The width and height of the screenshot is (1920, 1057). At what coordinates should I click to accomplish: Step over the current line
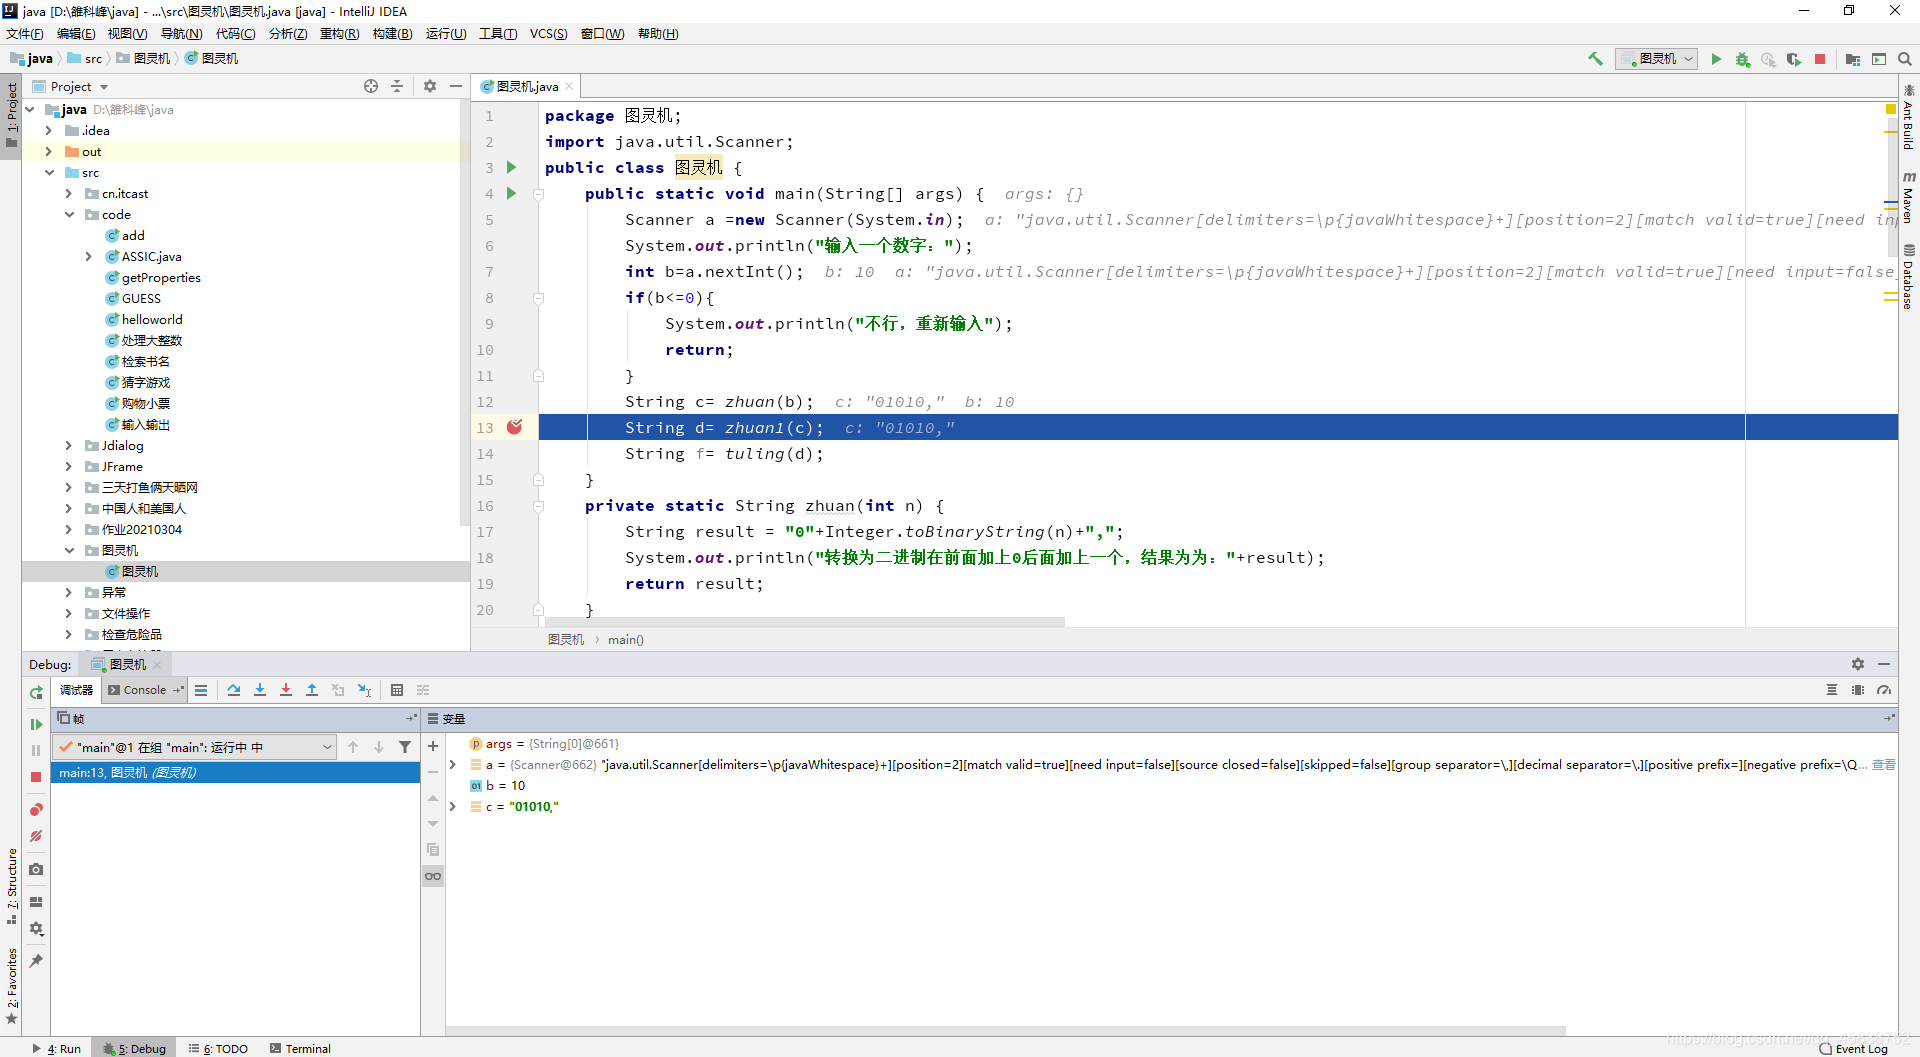point(234,690)
